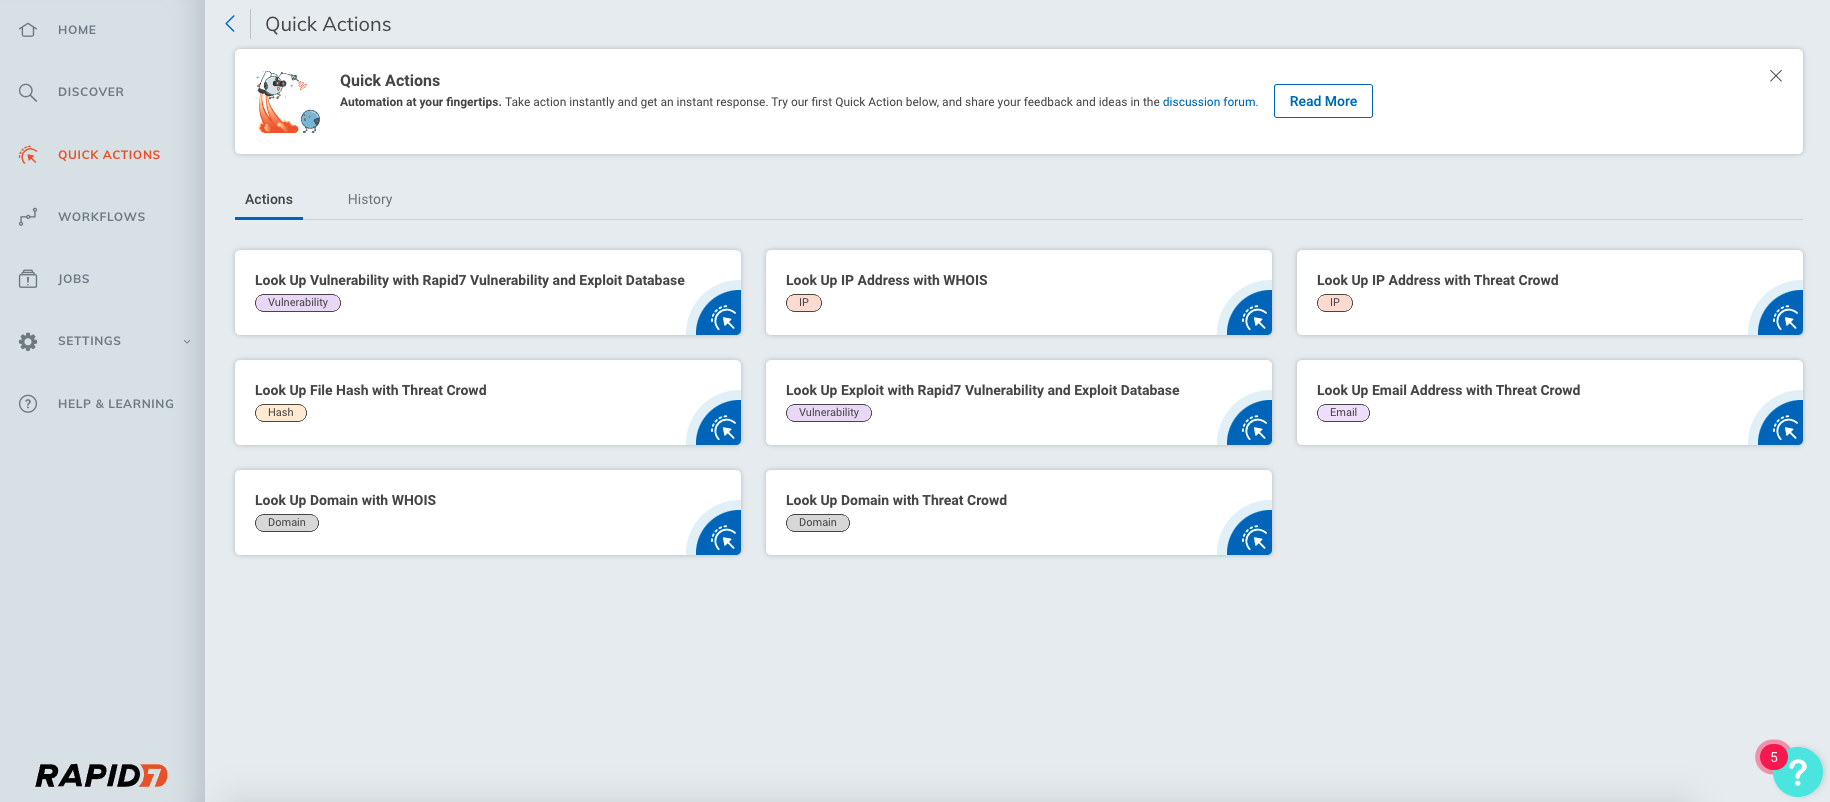Open Look Up IP Address with Threat Crowd title

(x=1438, y=281)
